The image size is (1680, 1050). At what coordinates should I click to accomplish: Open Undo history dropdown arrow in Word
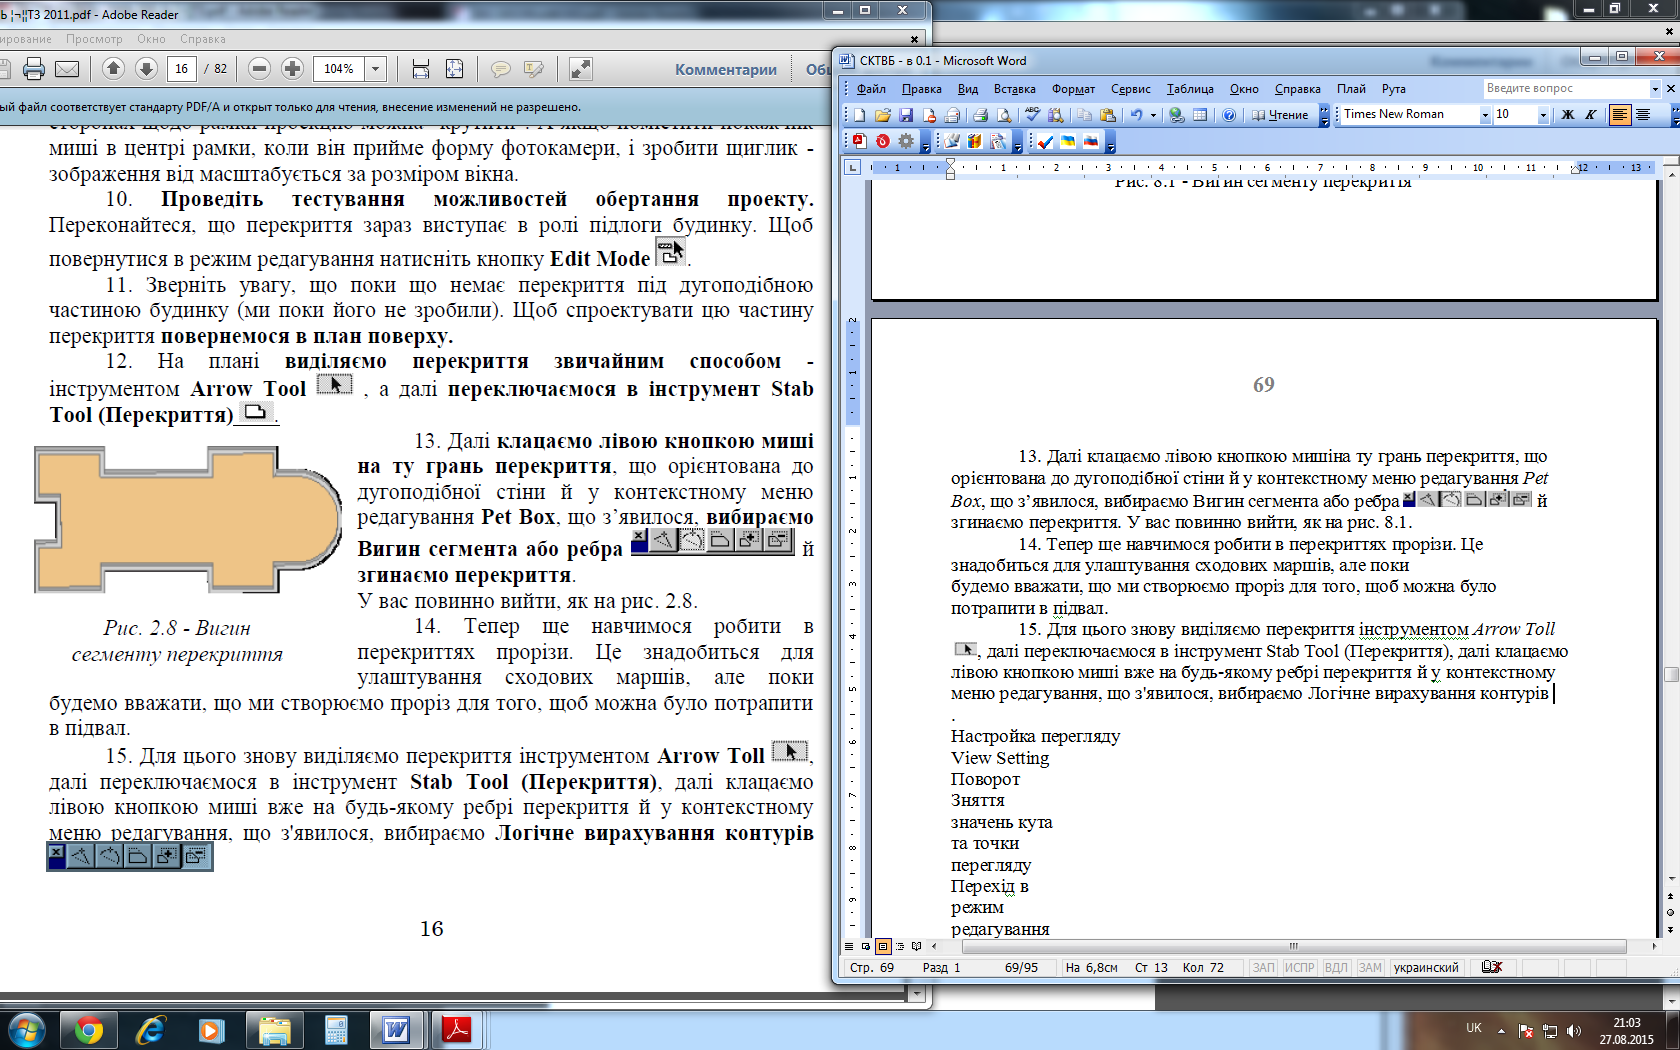tap(1153, 115)
